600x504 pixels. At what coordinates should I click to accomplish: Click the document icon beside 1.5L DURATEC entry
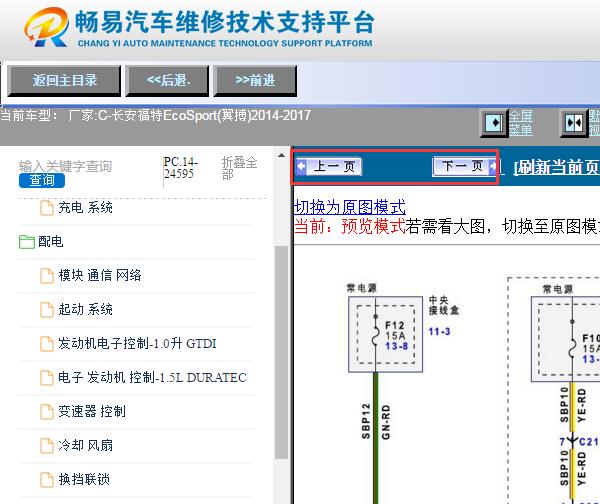[x=47, y=378]
